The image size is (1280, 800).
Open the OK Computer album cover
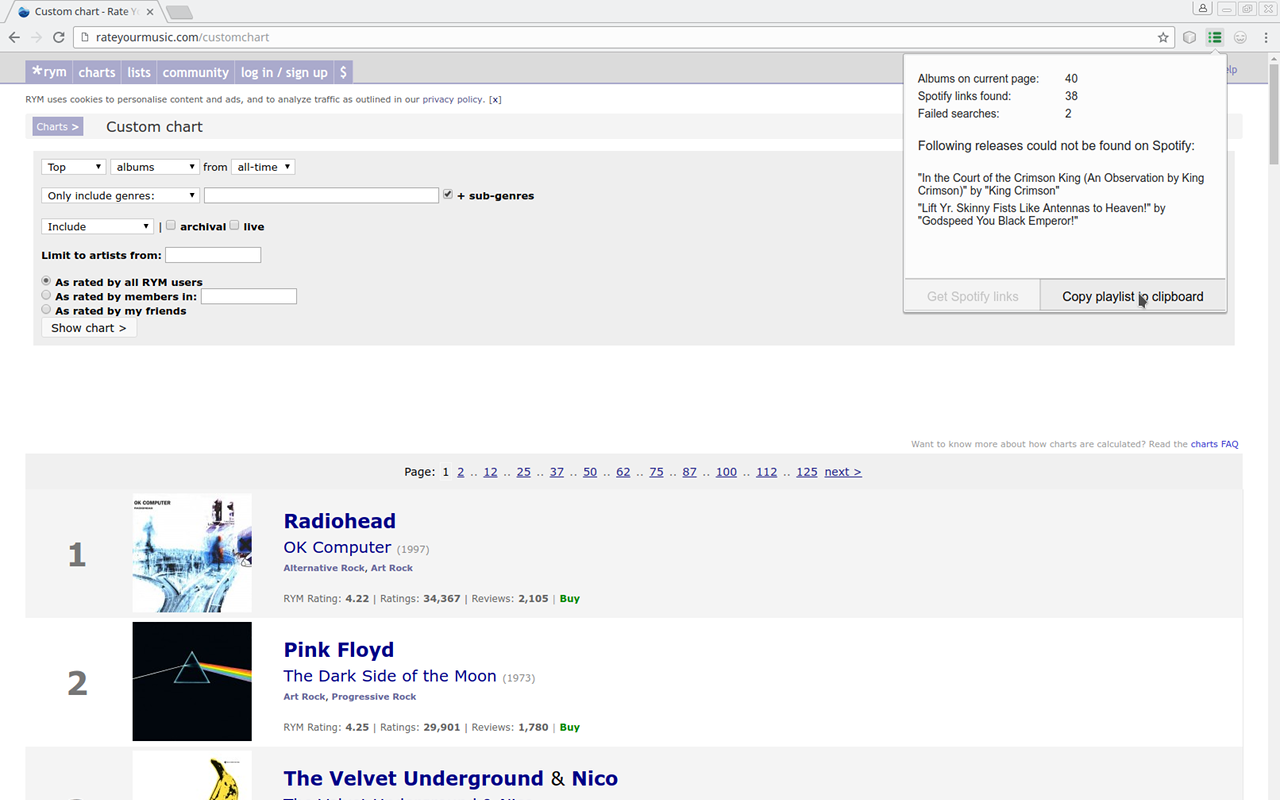[192, 553]
